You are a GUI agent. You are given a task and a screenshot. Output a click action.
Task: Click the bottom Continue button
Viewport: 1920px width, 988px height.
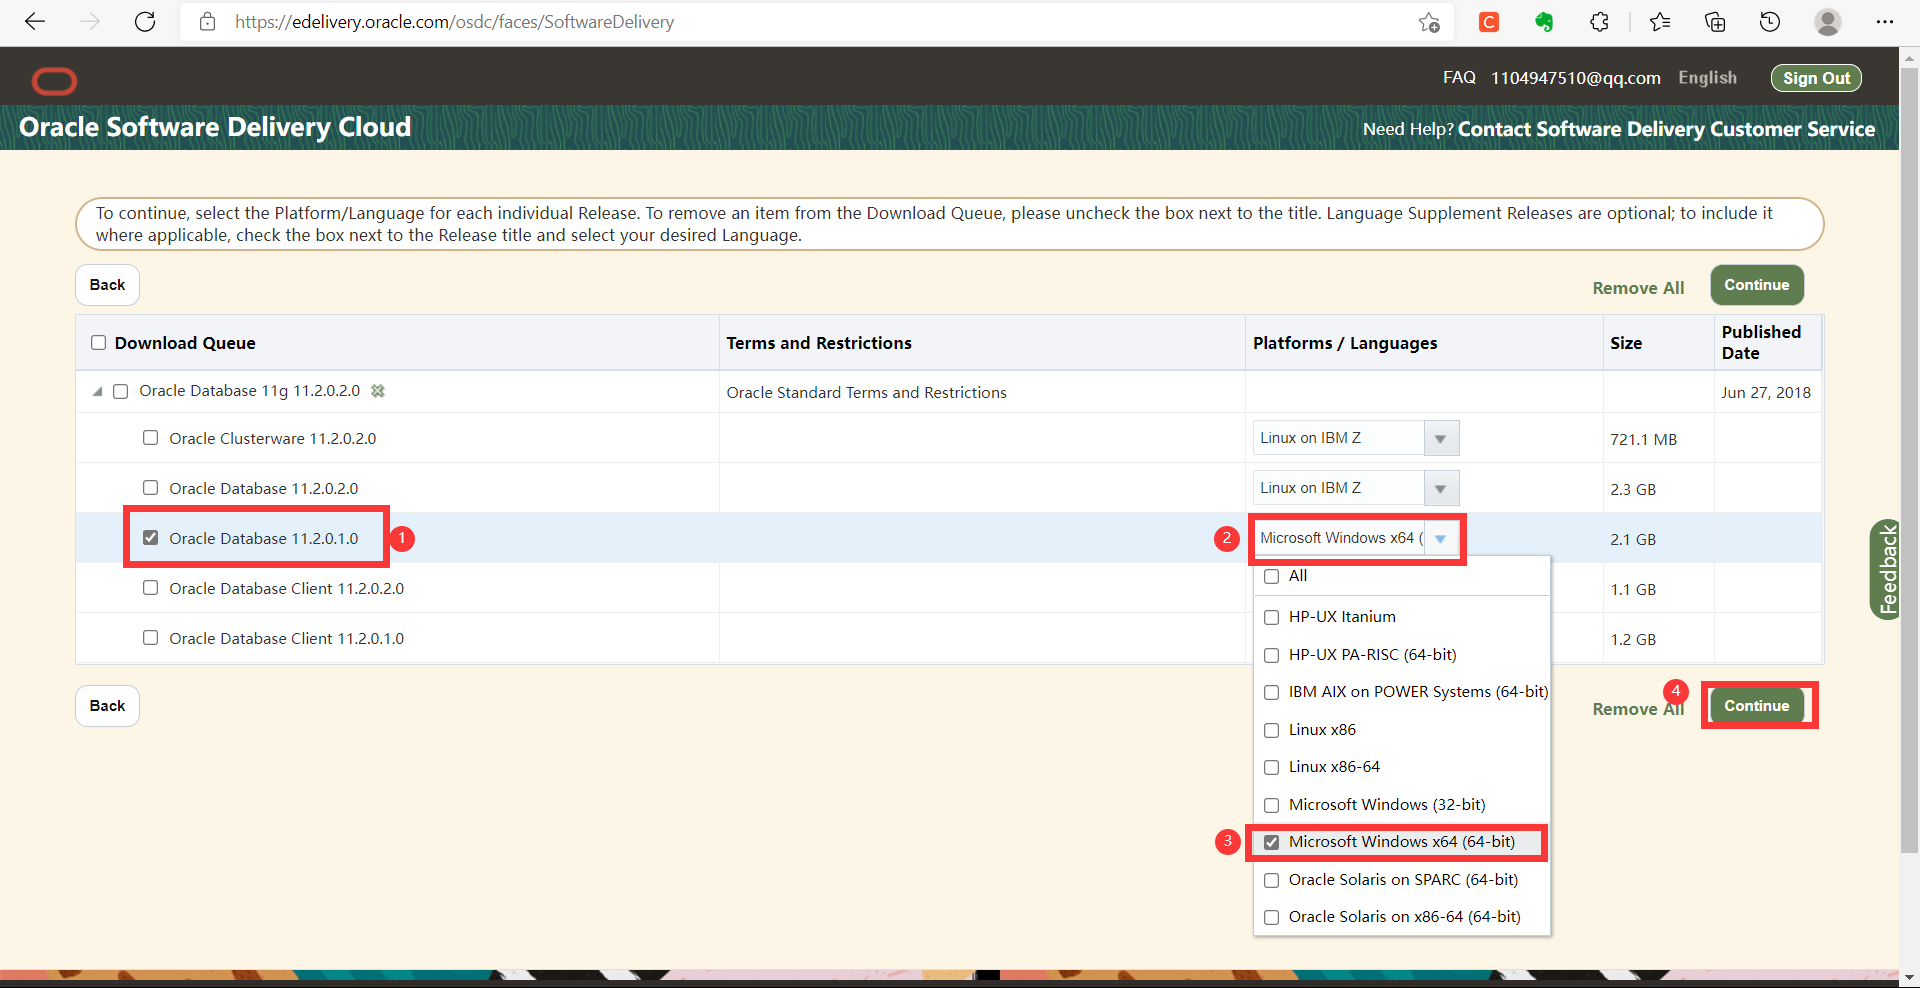click(1756, 706)
